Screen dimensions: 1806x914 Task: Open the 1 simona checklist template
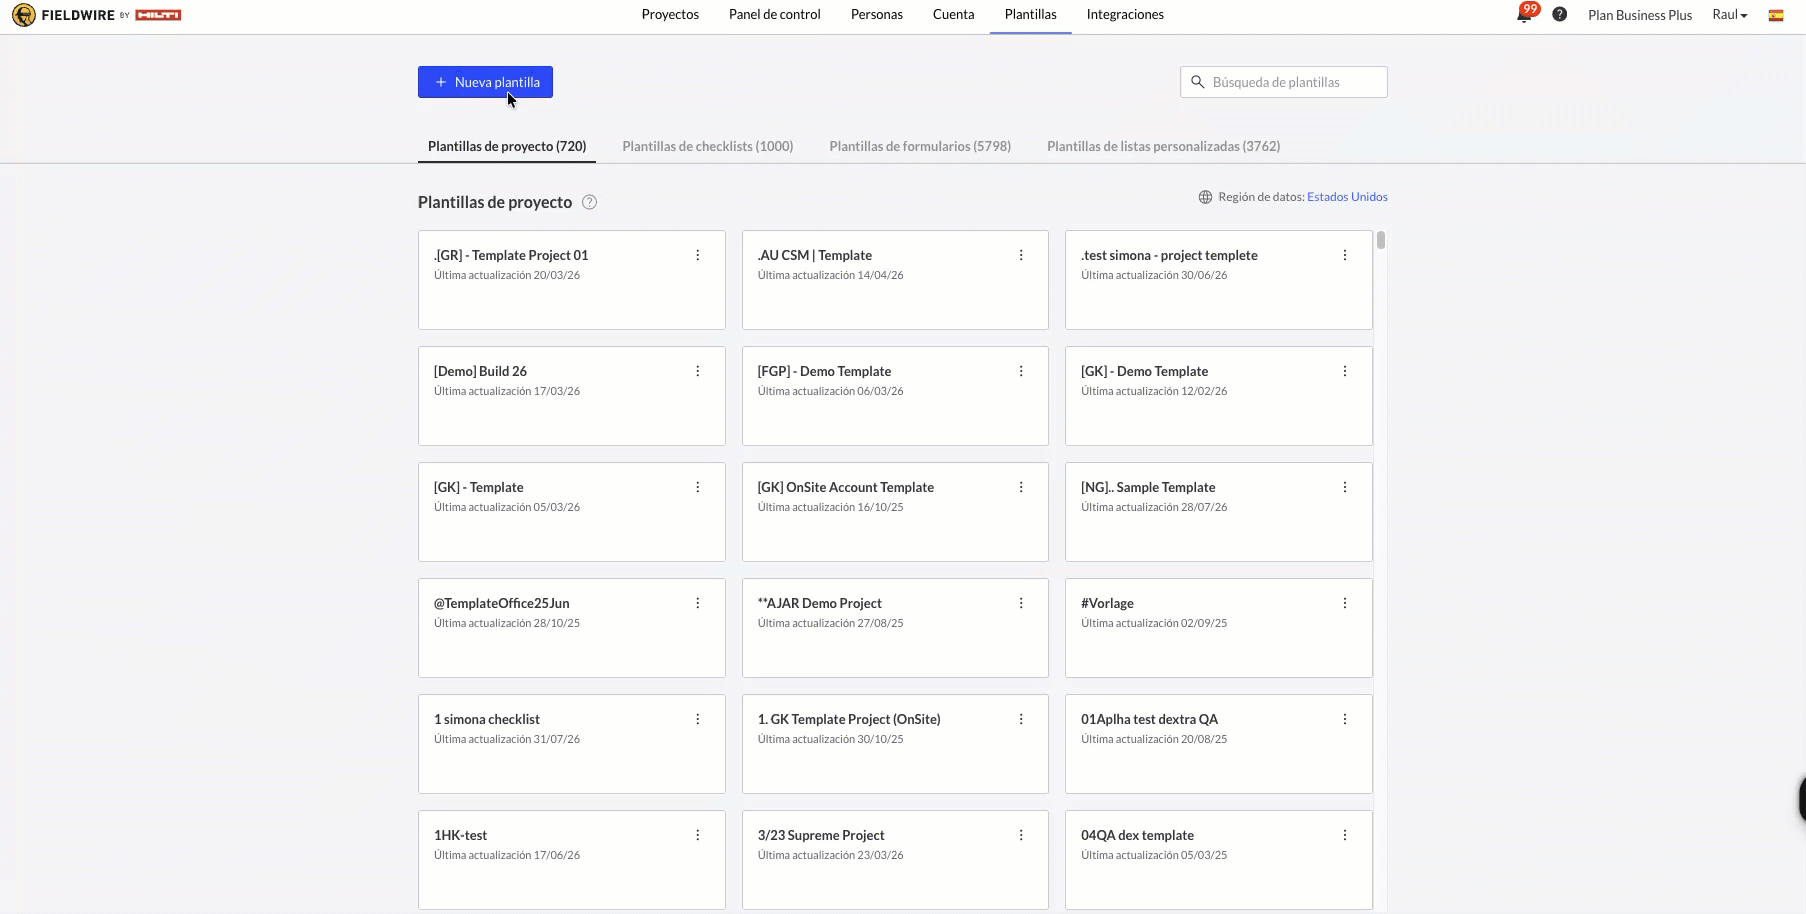[572, 744]
